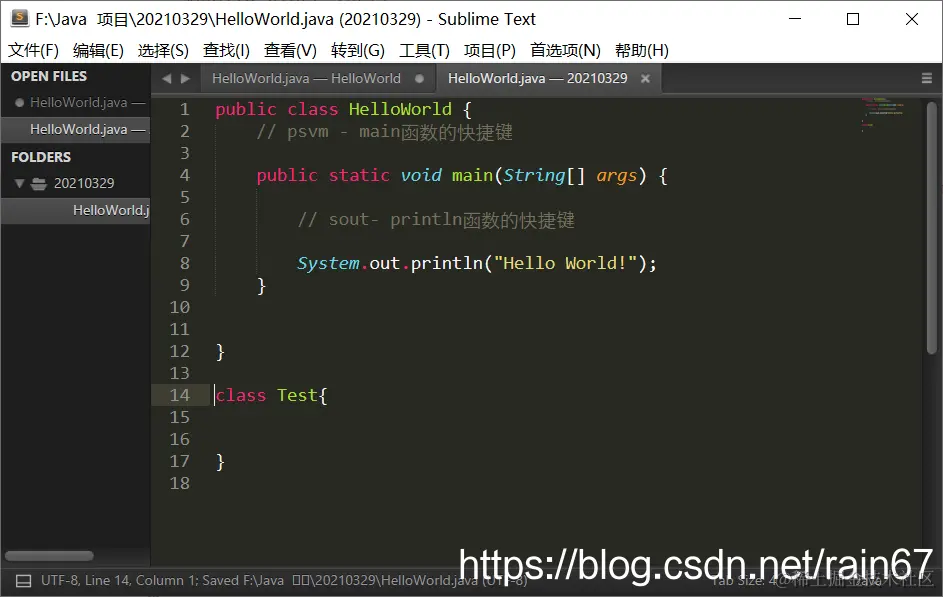The width and height of the screenshot is (943, 597).
Task: Collapse the 20210329 folder triangle
Action: click(x=19, y=183)
